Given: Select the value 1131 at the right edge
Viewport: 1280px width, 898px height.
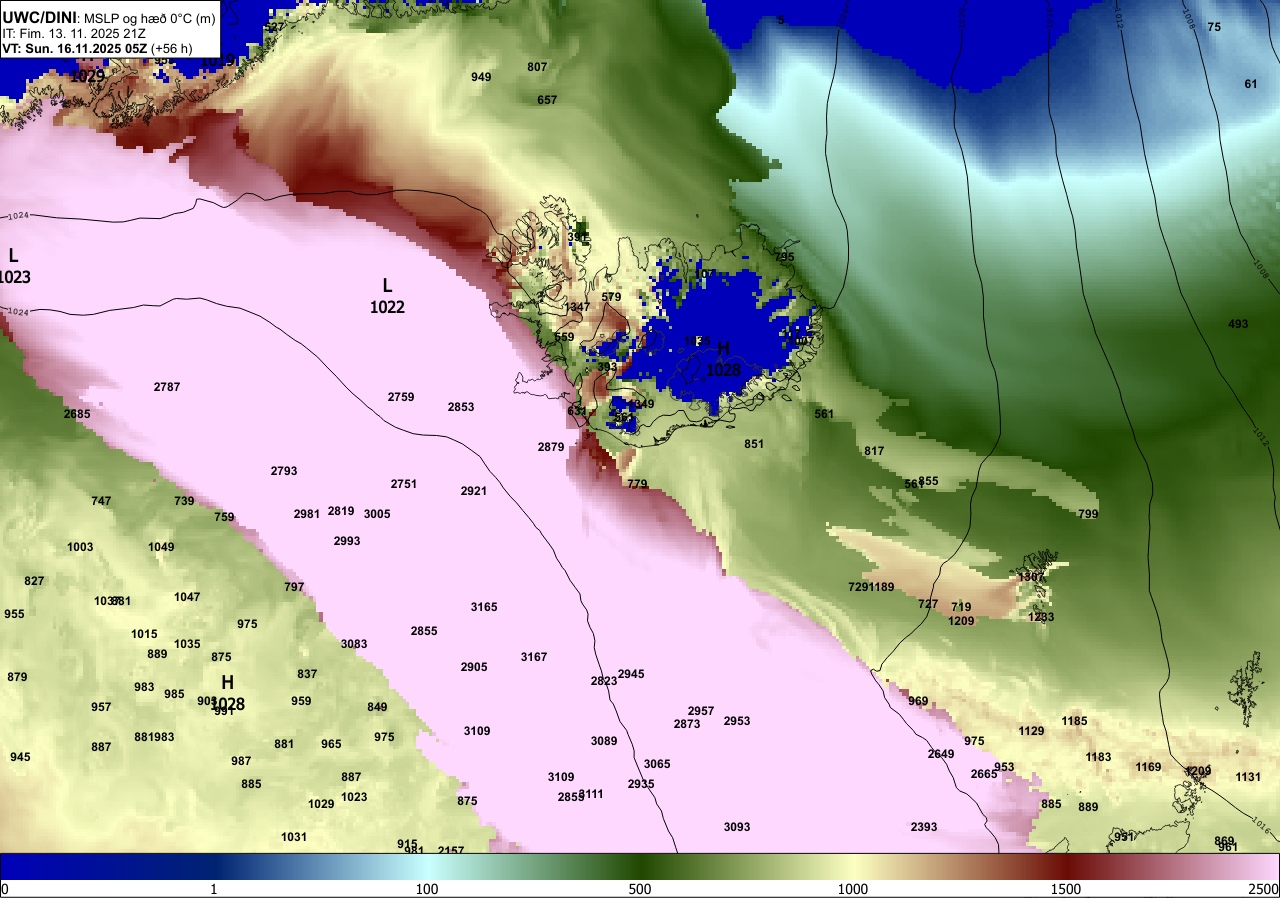Looking at the screenshot, I should click(1248, 777).
